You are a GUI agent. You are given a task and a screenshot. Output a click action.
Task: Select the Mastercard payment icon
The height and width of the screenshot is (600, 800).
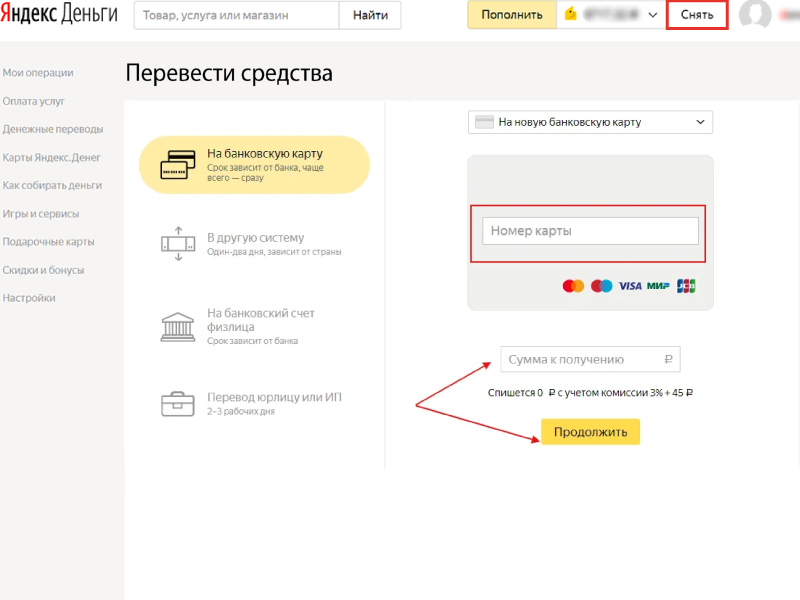572,285
